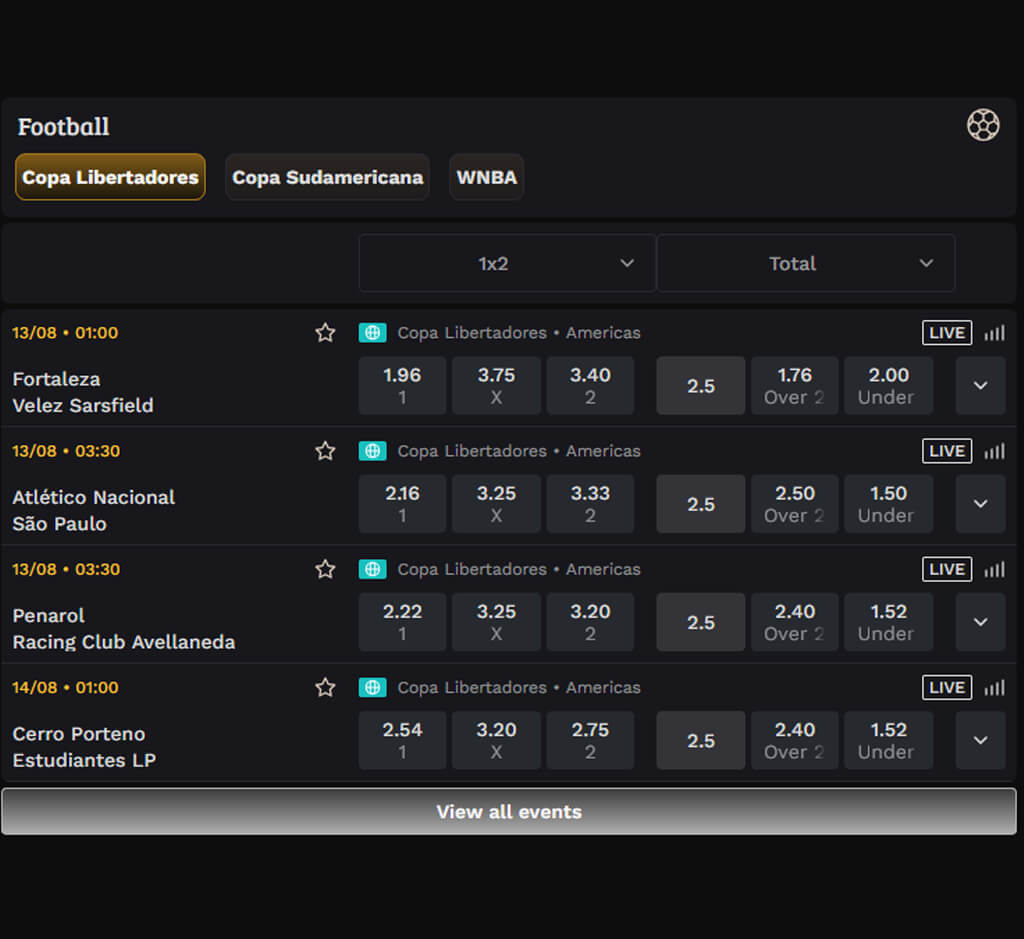Select Under at 2.00 for Fortaleza match
Image resolution: width=1024 pixels, height=939 pixels.
pos(888,386)
